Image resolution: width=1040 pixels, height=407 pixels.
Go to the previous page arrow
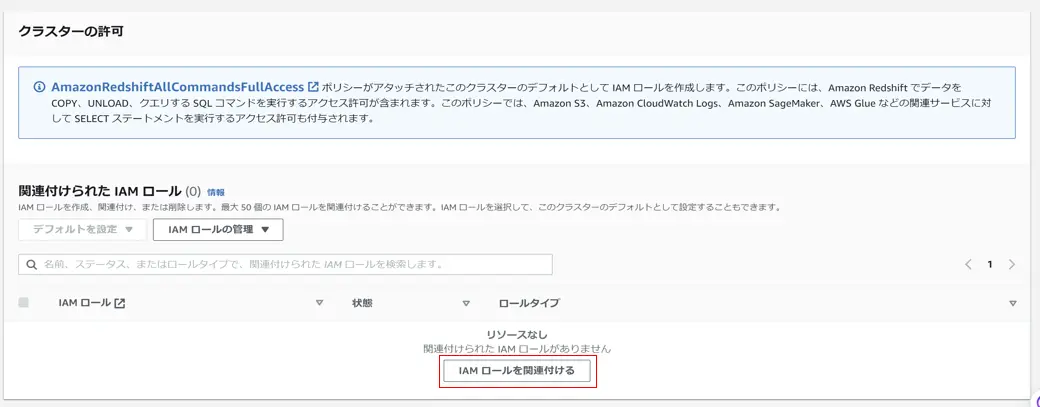(x=968, y=264)
